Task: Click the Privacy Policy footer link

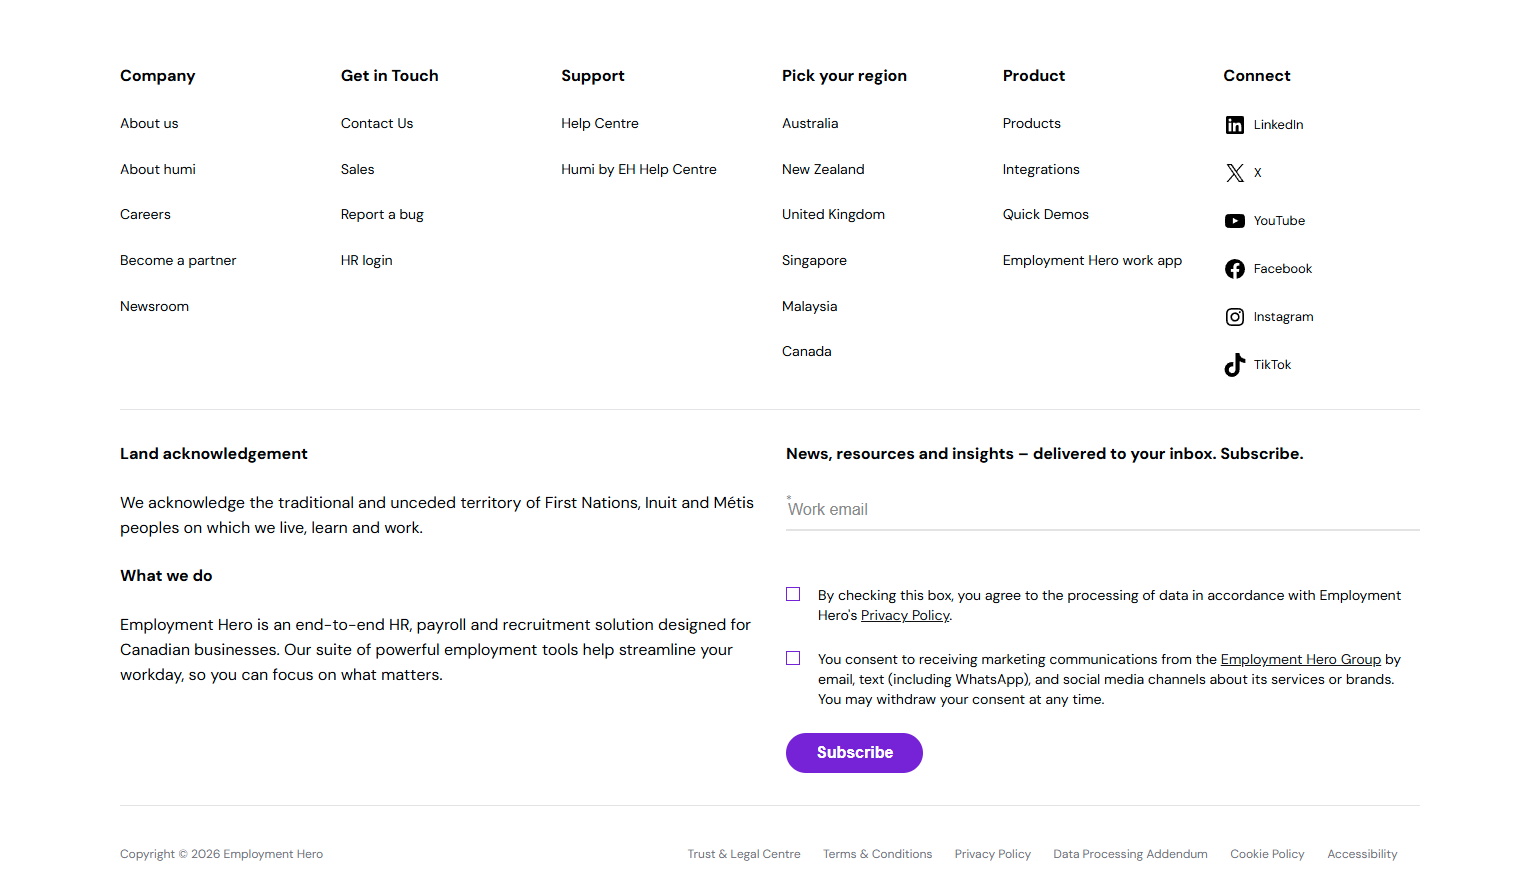Action: click(x=992, y=854)
